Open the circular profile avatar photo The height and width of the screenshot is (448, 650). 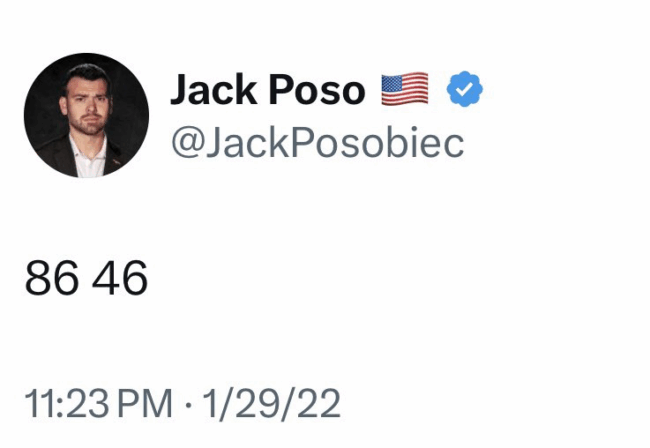86,115
